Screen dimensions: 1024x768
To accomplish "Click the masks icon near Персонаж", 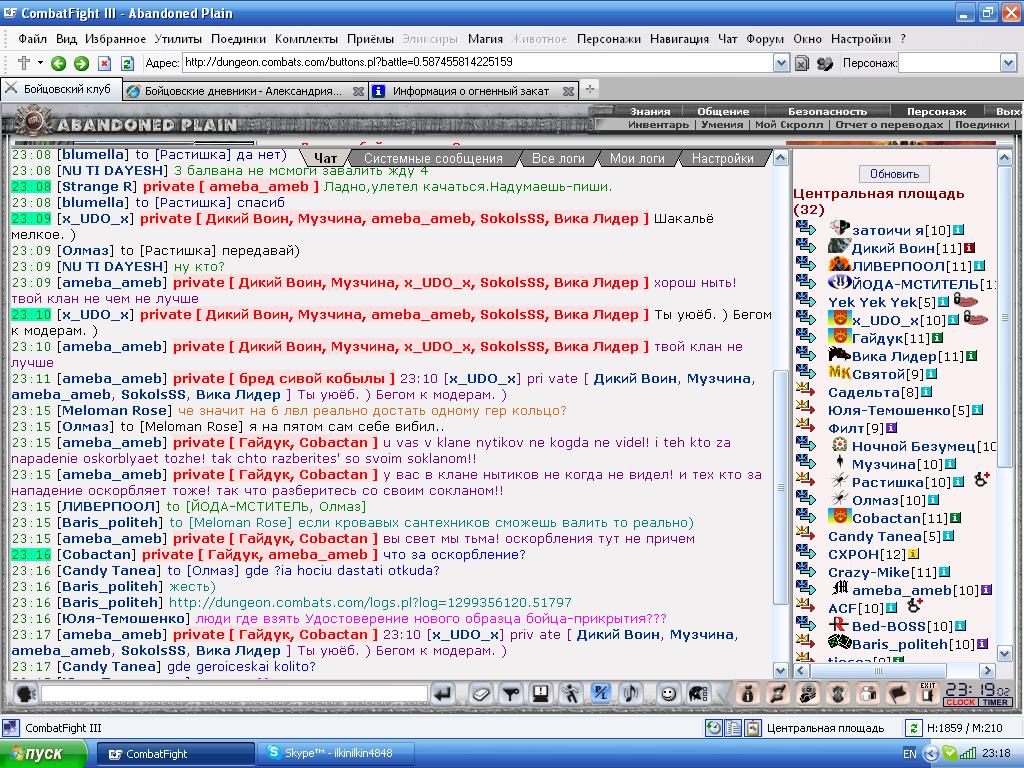I will pos(825,63).
